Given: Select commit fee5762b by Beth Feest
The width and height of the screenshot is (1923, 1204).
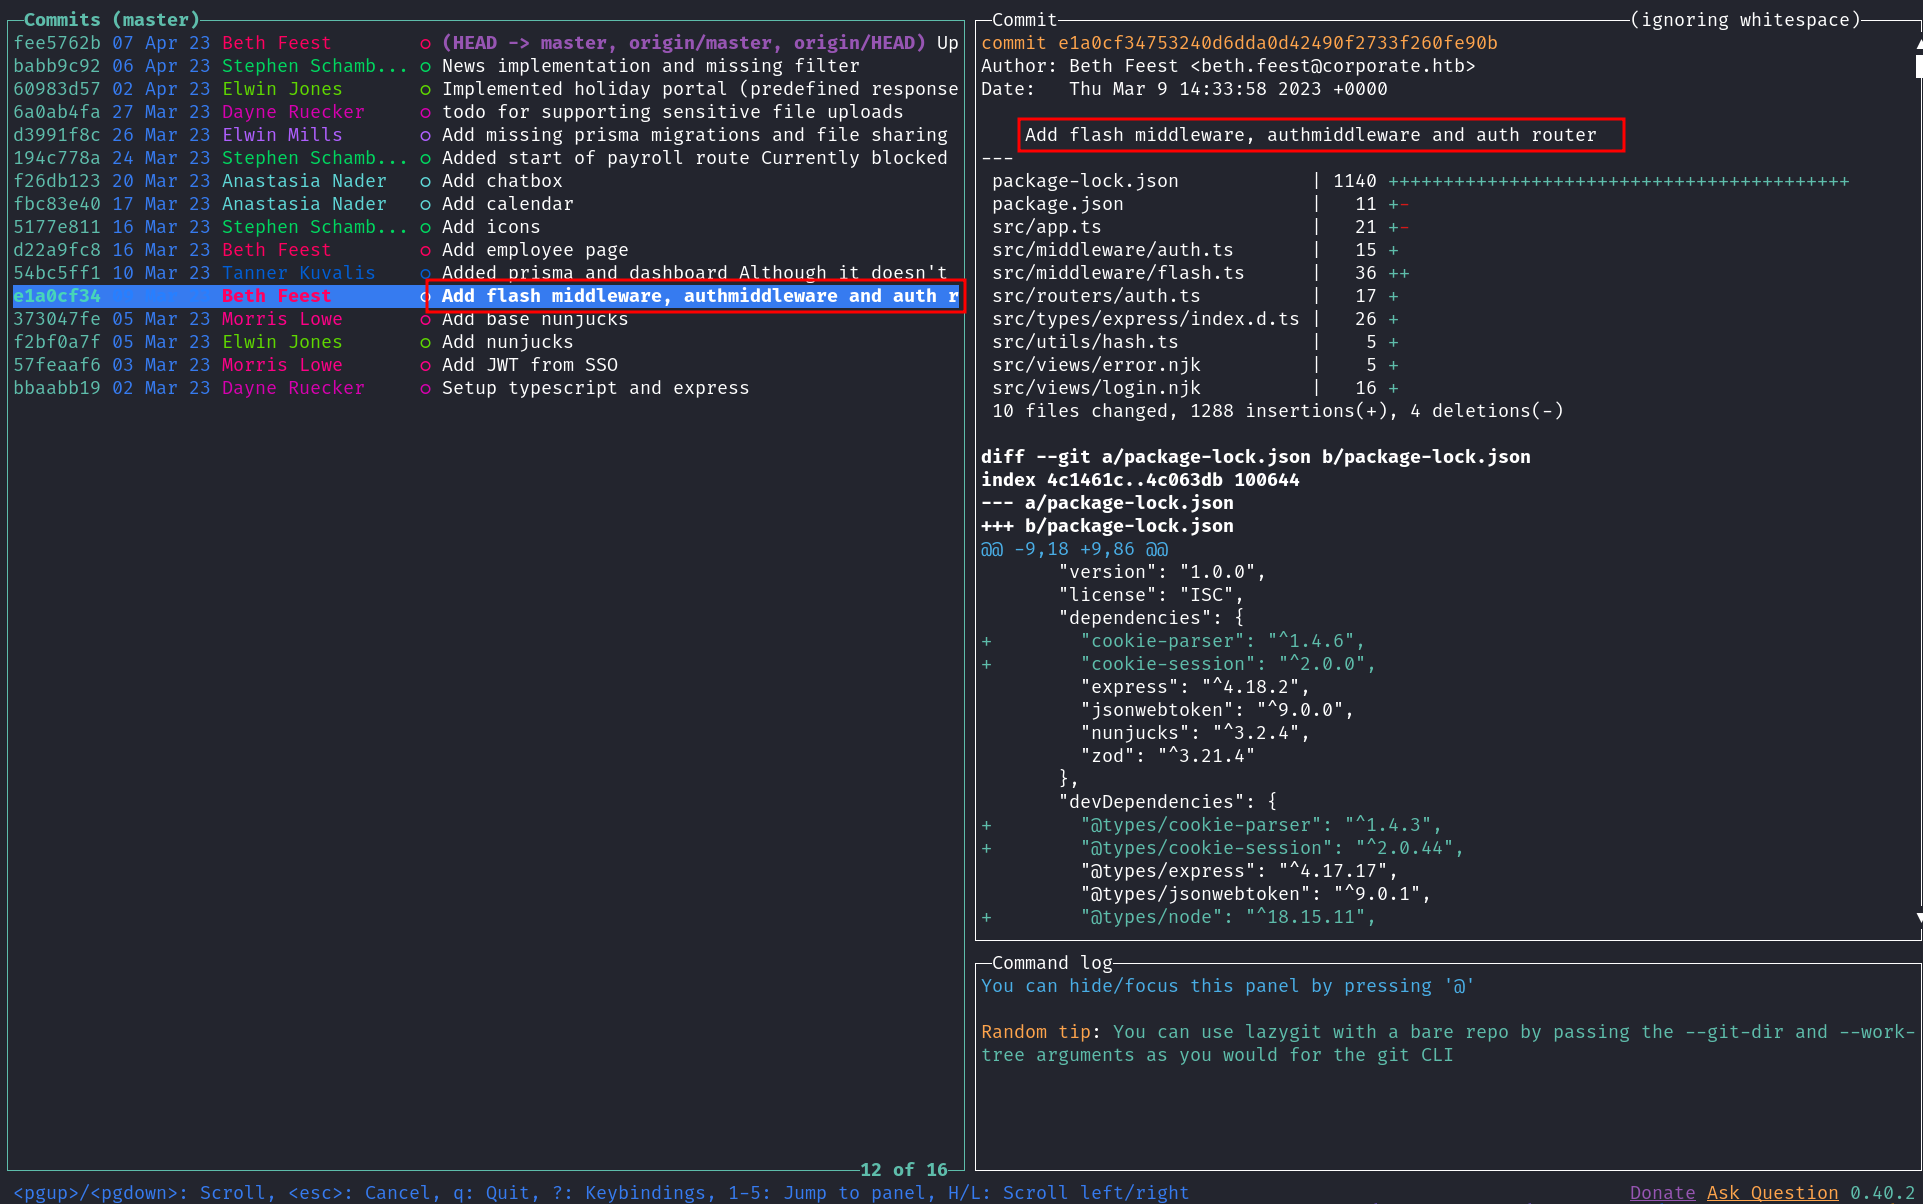Looking at the screenshot, I should [56, 43].
